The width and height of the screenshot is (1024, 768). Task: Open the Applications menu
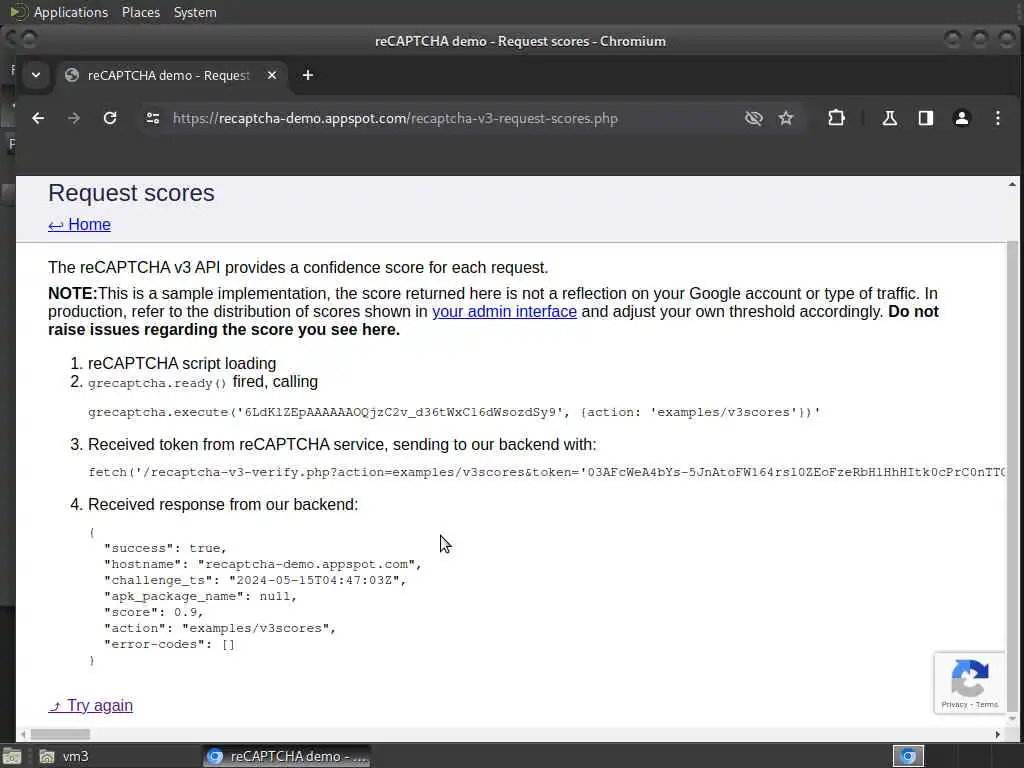[x=71, y=12]
